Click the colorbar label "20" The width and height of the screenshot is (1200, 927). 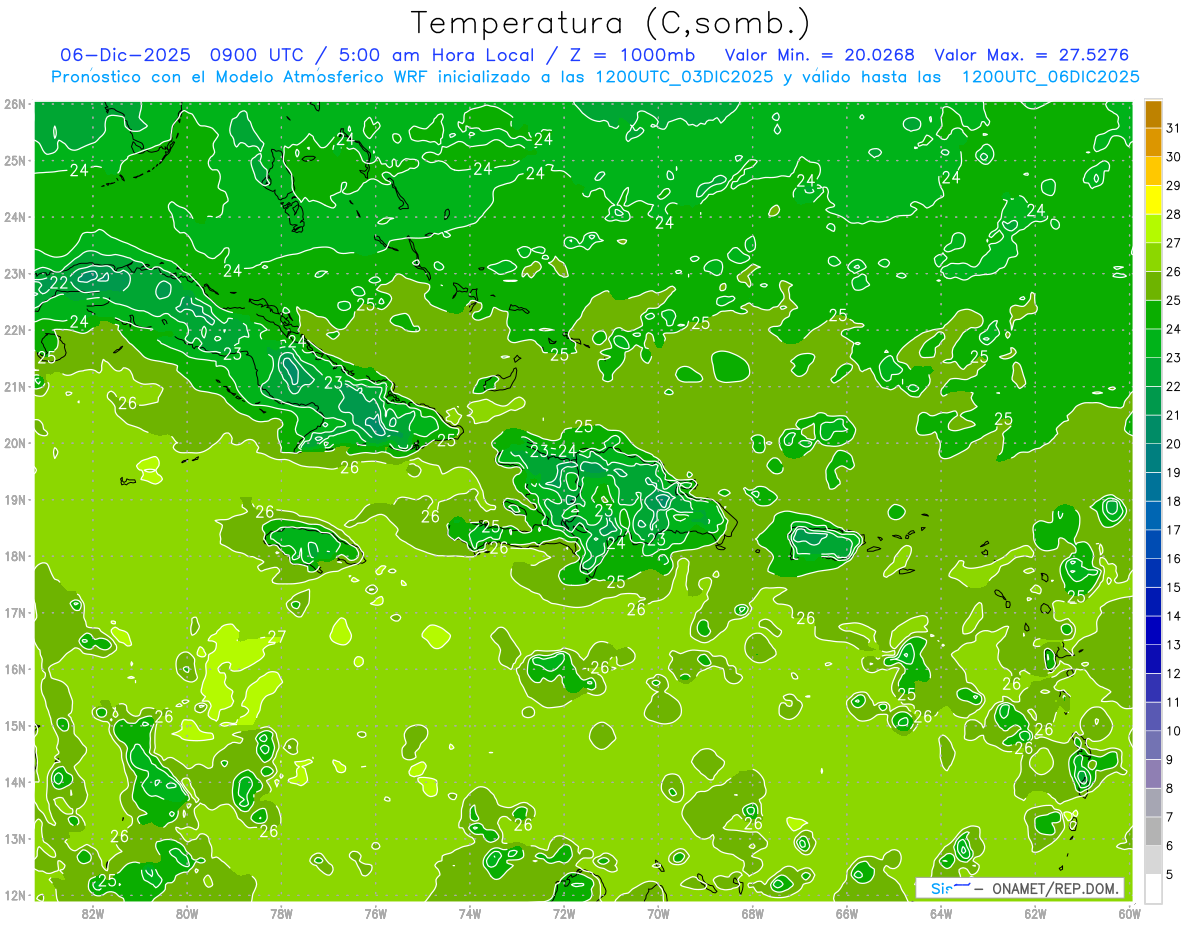[x=1174, y=444]
